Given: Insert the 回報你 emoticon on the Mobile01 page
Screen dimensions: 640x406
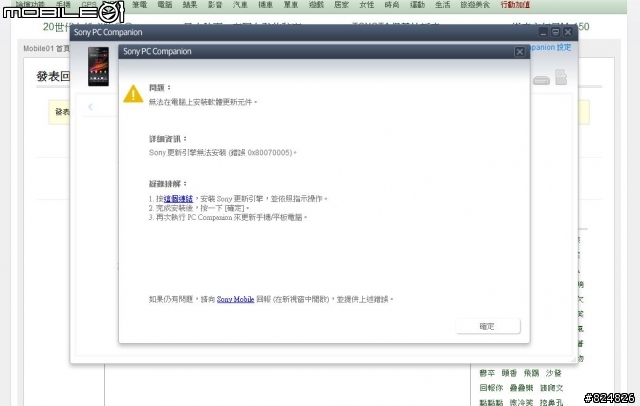Looking at the screenshot, I should coord(491,388).
